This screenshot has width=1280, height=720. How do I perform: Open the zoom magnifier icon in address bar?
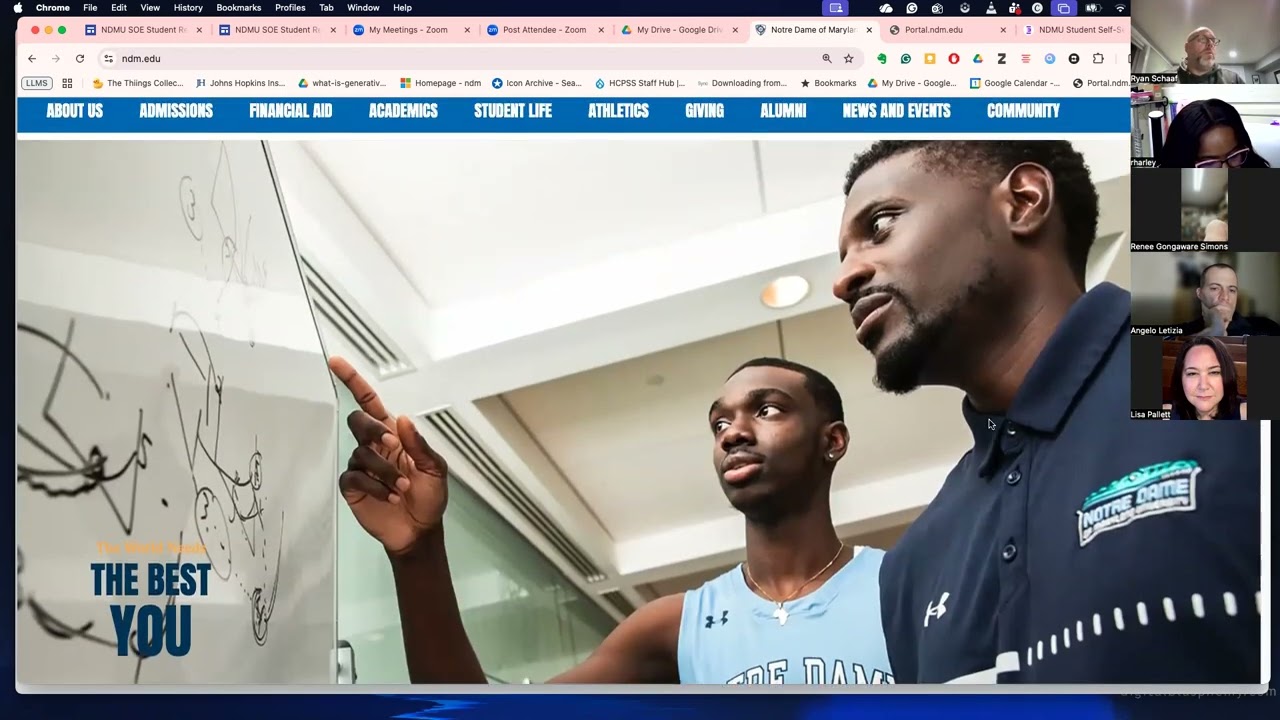tap(826, 59)
